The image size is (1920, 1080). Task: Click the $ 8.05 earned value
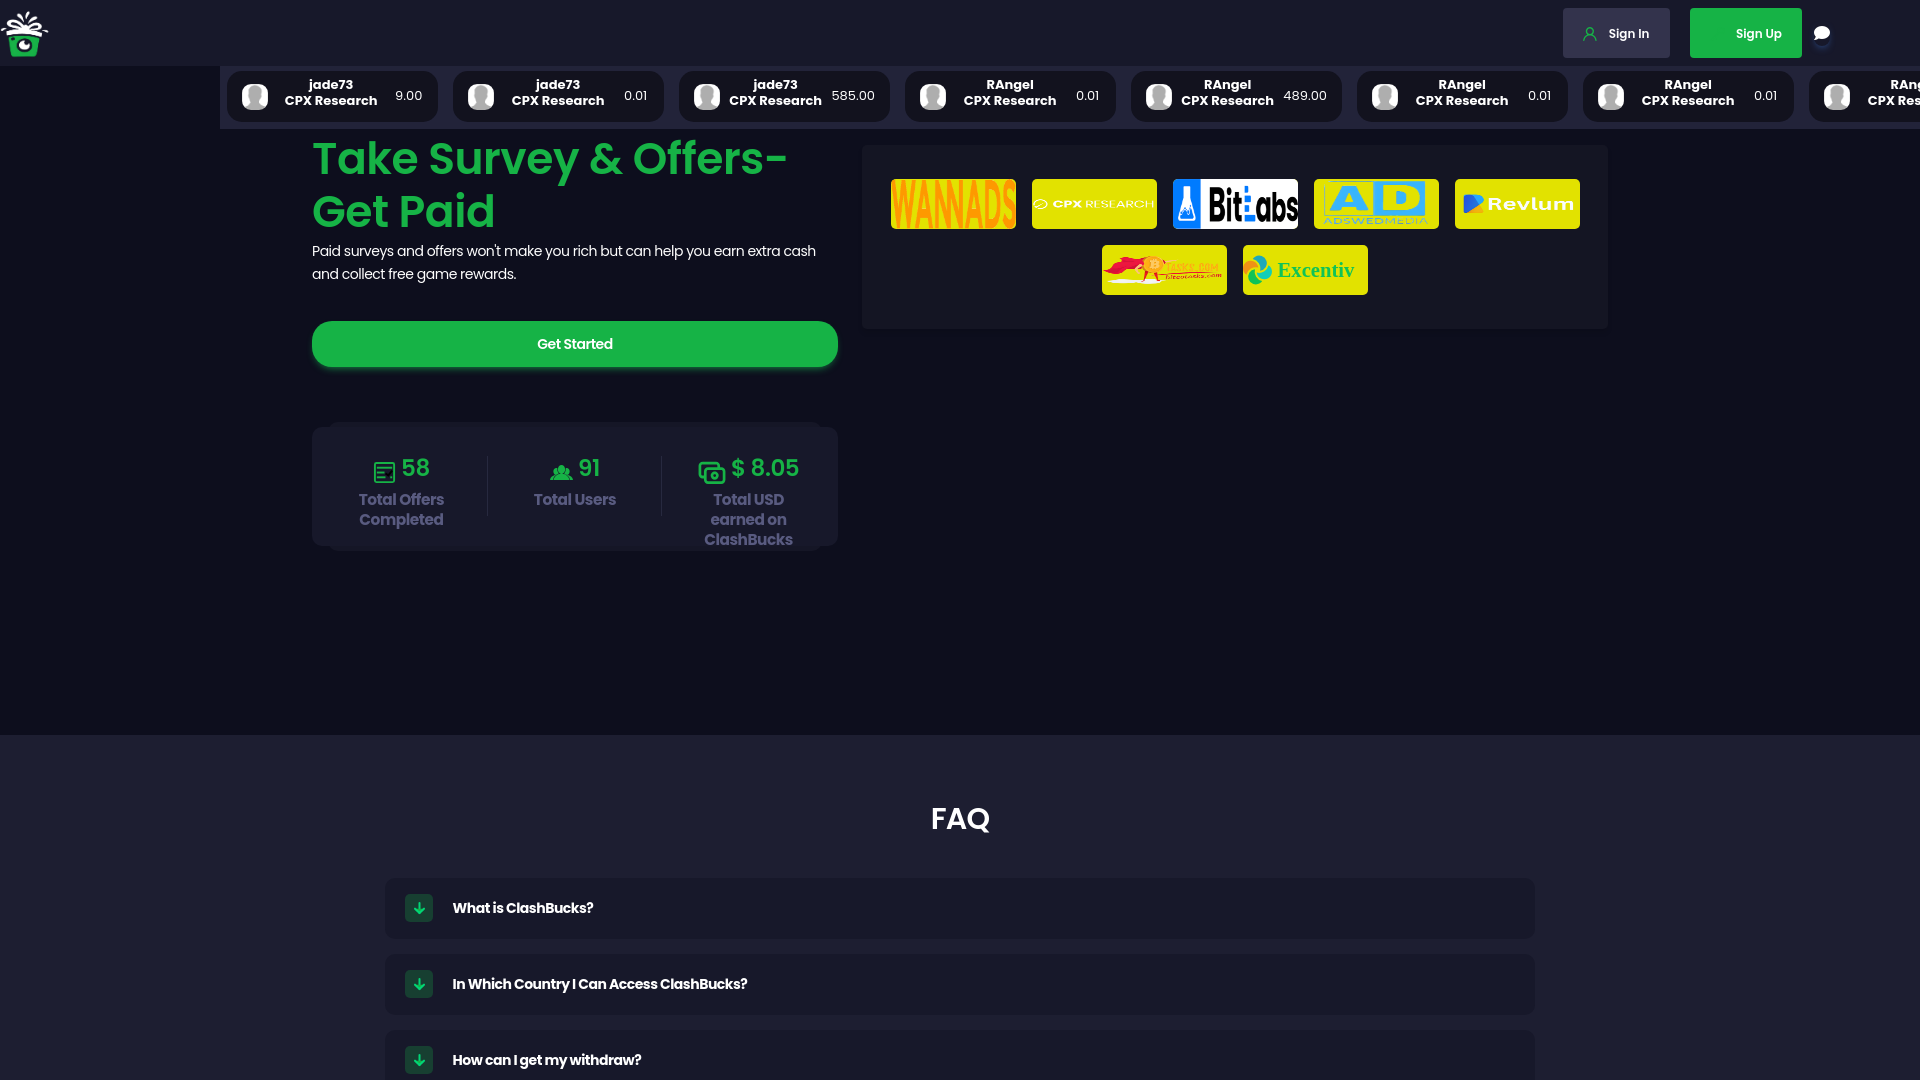click(x=765, y=468)
